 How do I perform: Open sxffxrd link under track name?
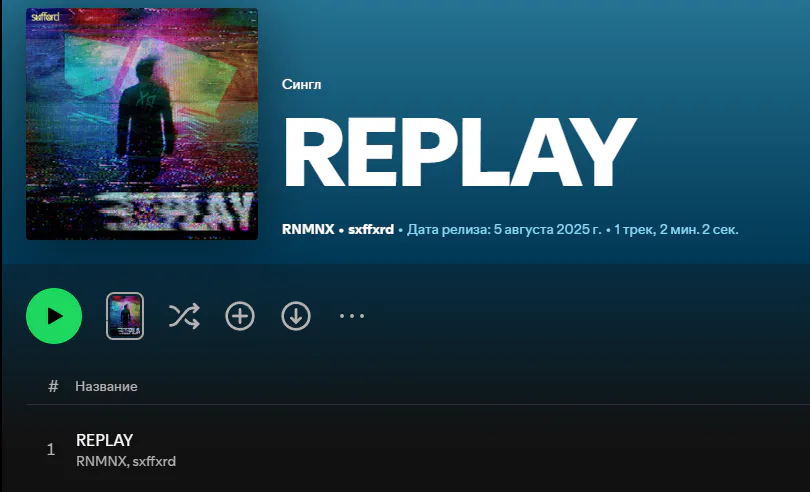154,461
